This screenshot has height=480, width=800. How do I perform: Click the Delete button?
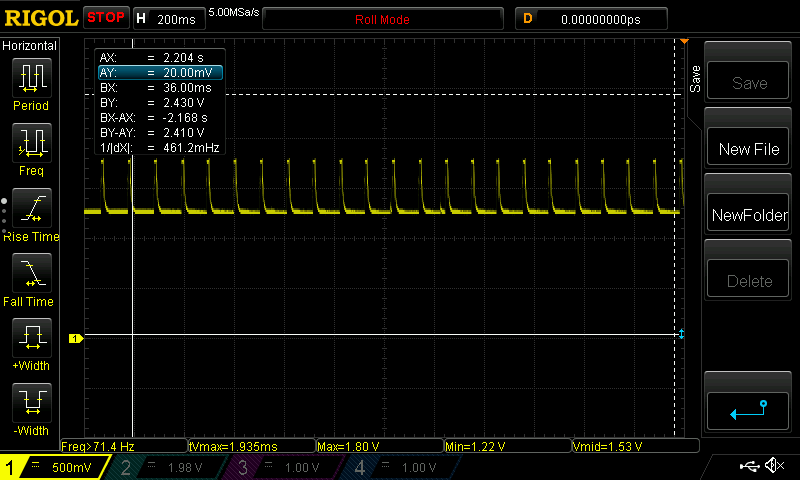pyautogui.click(x=748, y=279)
